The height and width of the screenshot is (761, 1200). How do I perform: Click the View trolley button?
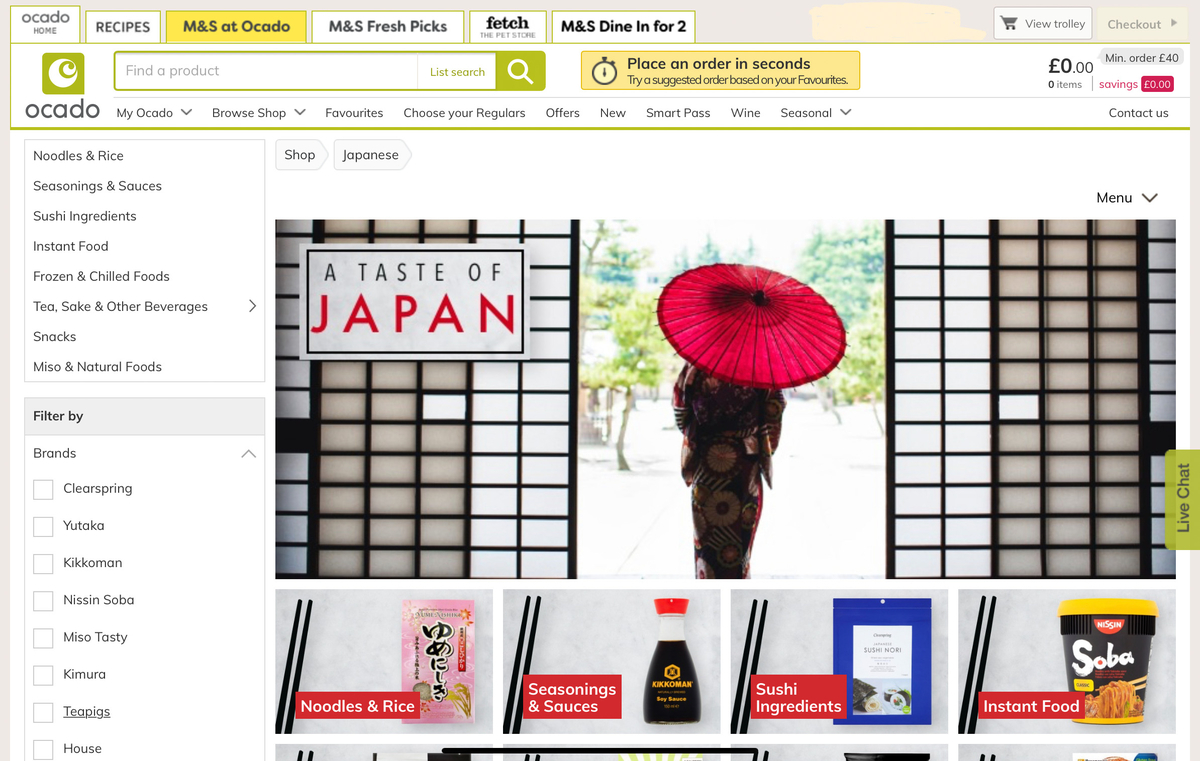pyautogui.click(x=1043, y=23)
